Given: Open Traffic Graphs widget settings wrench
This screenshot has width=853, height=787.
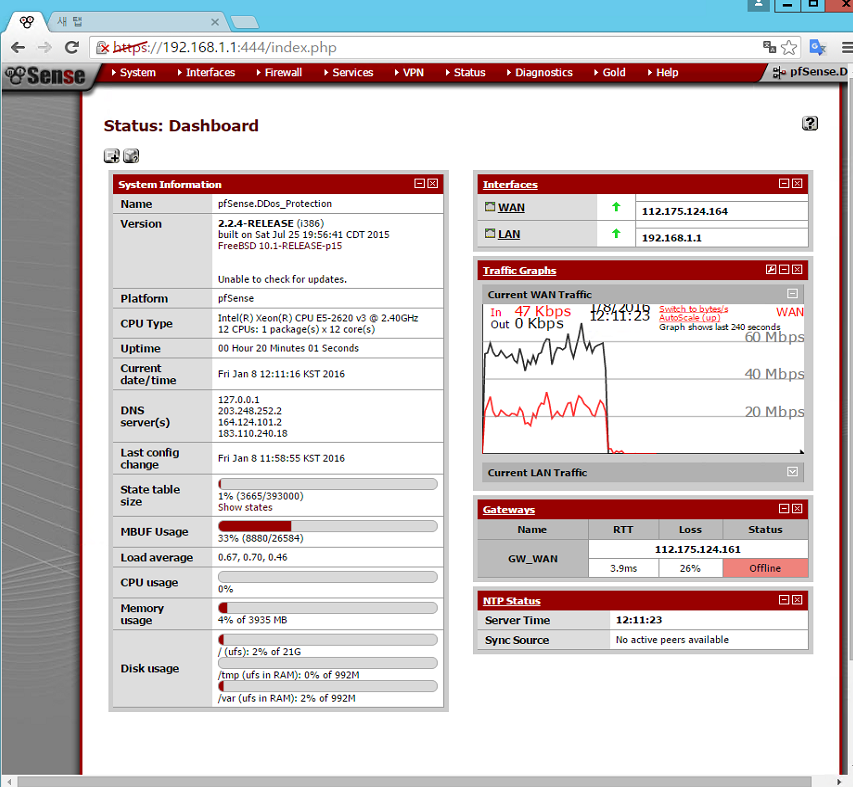Looking at the screenshot, I should [771, 269].
